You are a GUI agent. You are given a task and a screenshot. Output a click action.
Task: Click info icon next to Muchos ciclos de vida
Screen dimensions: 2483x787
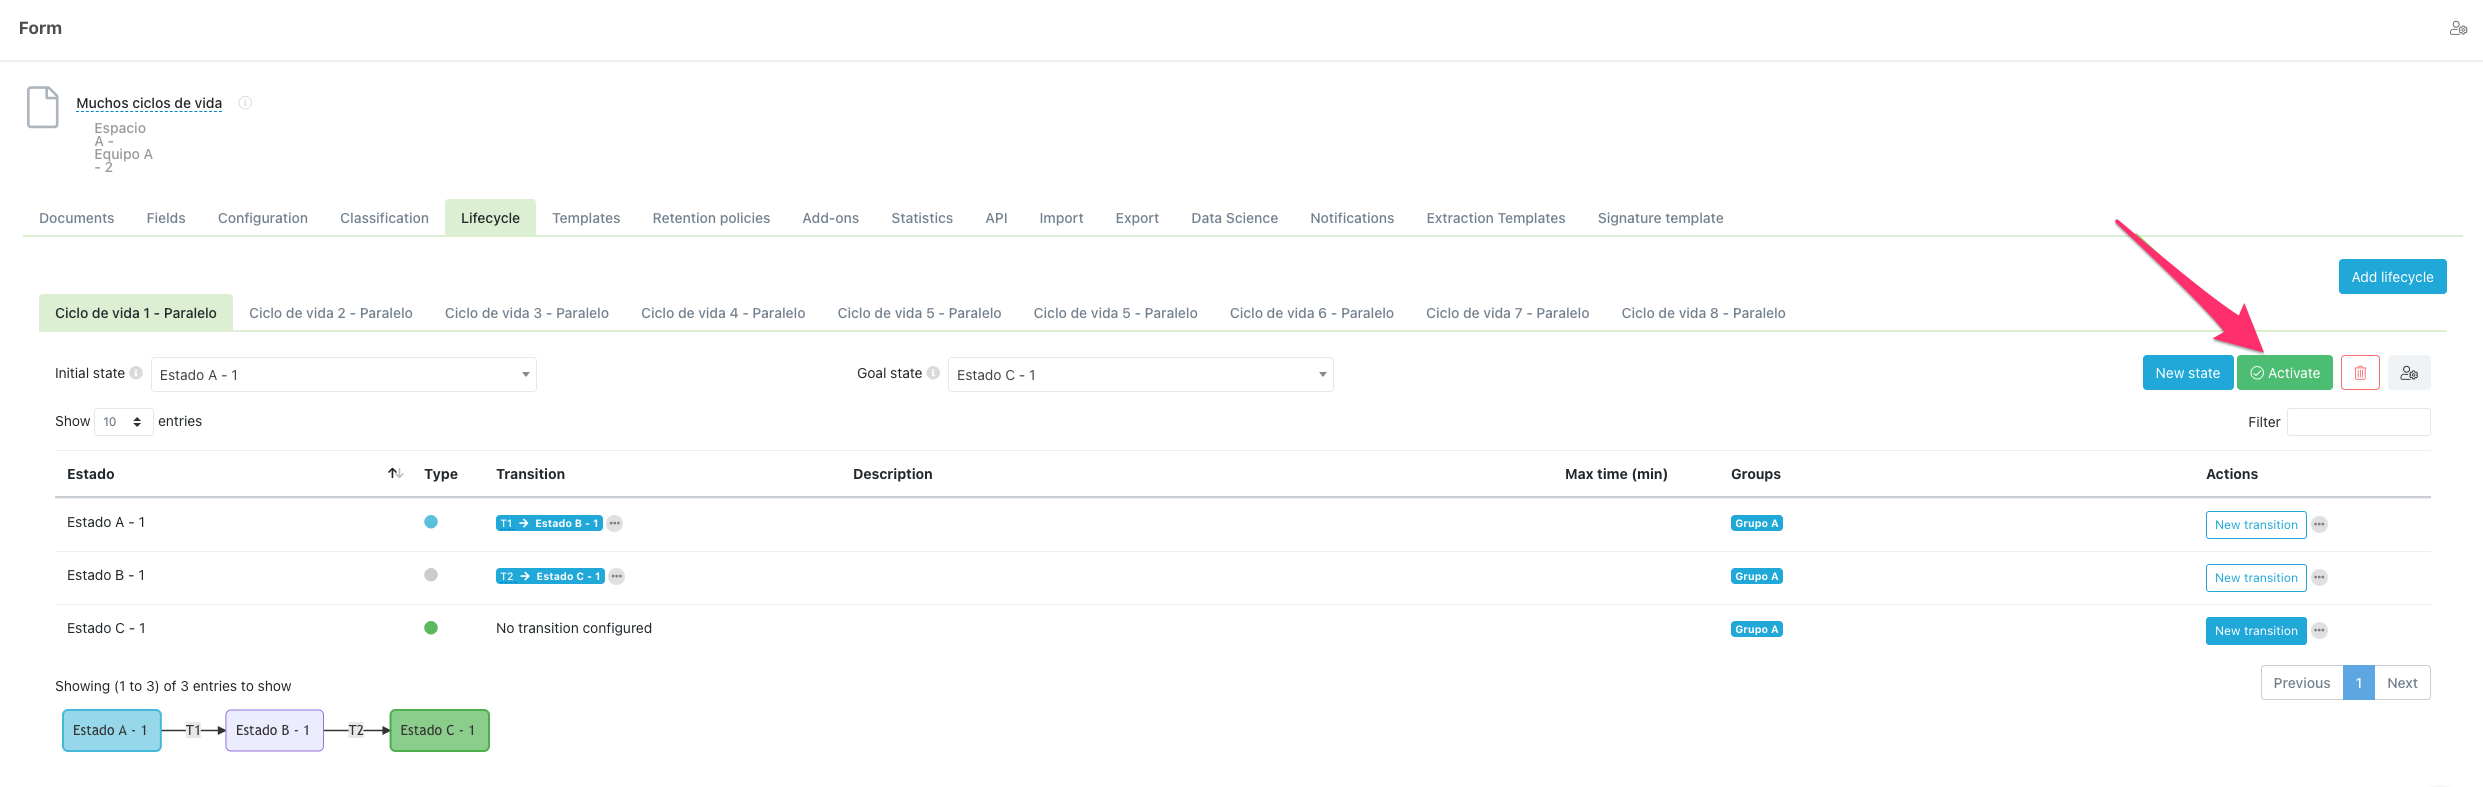(x=245, y=103)
